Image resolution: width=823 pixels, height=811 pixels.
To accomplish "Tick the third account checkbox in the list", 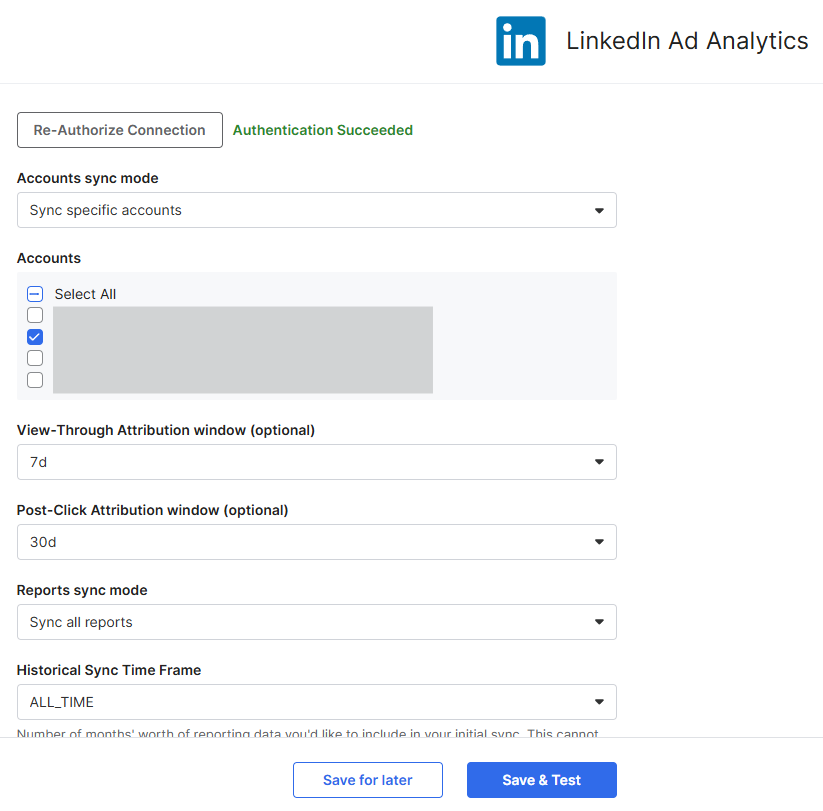I will (35, 358).
